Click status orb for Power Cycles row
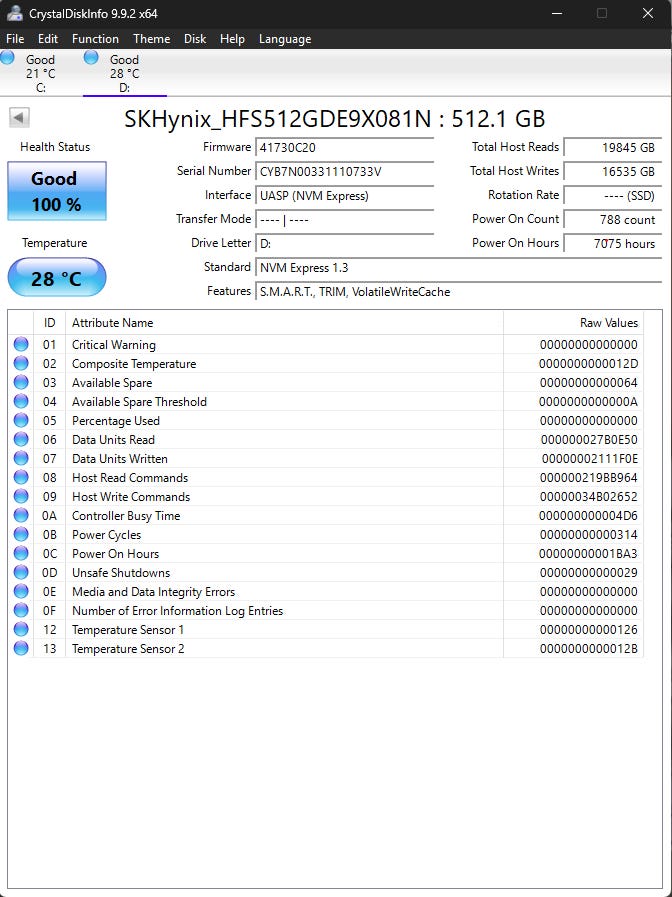Screen dimensions: 672x897 pyautogui.click(x=21, y=534)
